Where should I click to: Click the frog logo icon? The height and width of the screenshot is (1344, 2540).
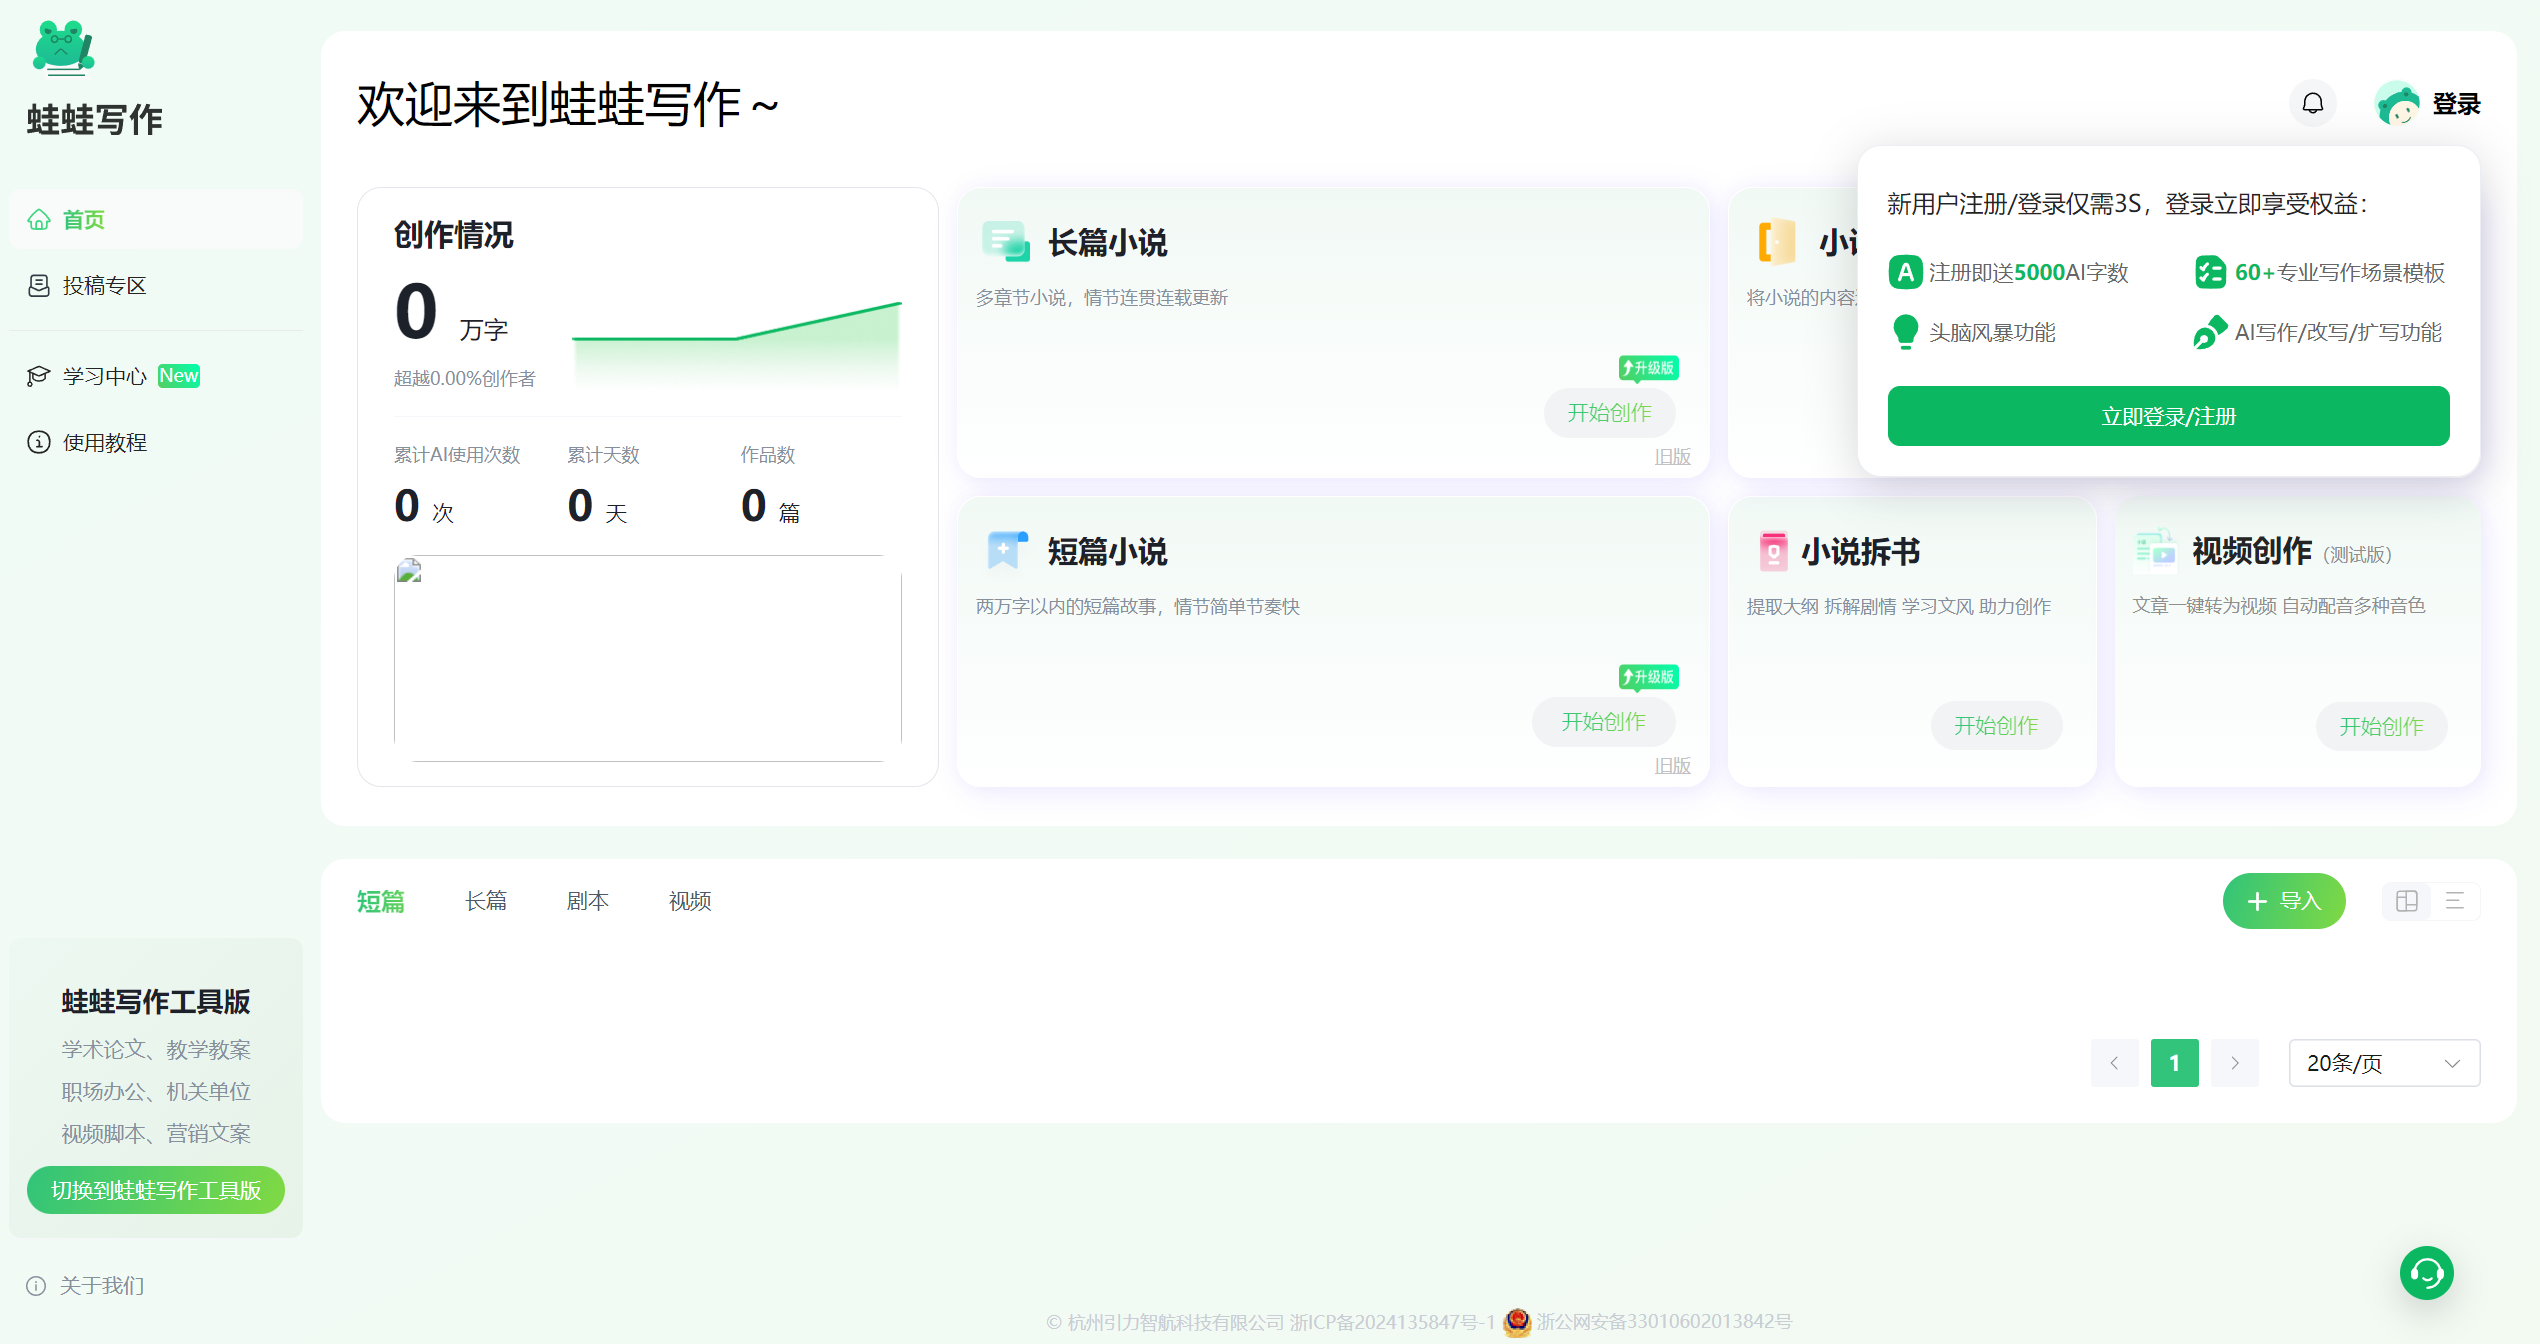click(x=63, y=48)
